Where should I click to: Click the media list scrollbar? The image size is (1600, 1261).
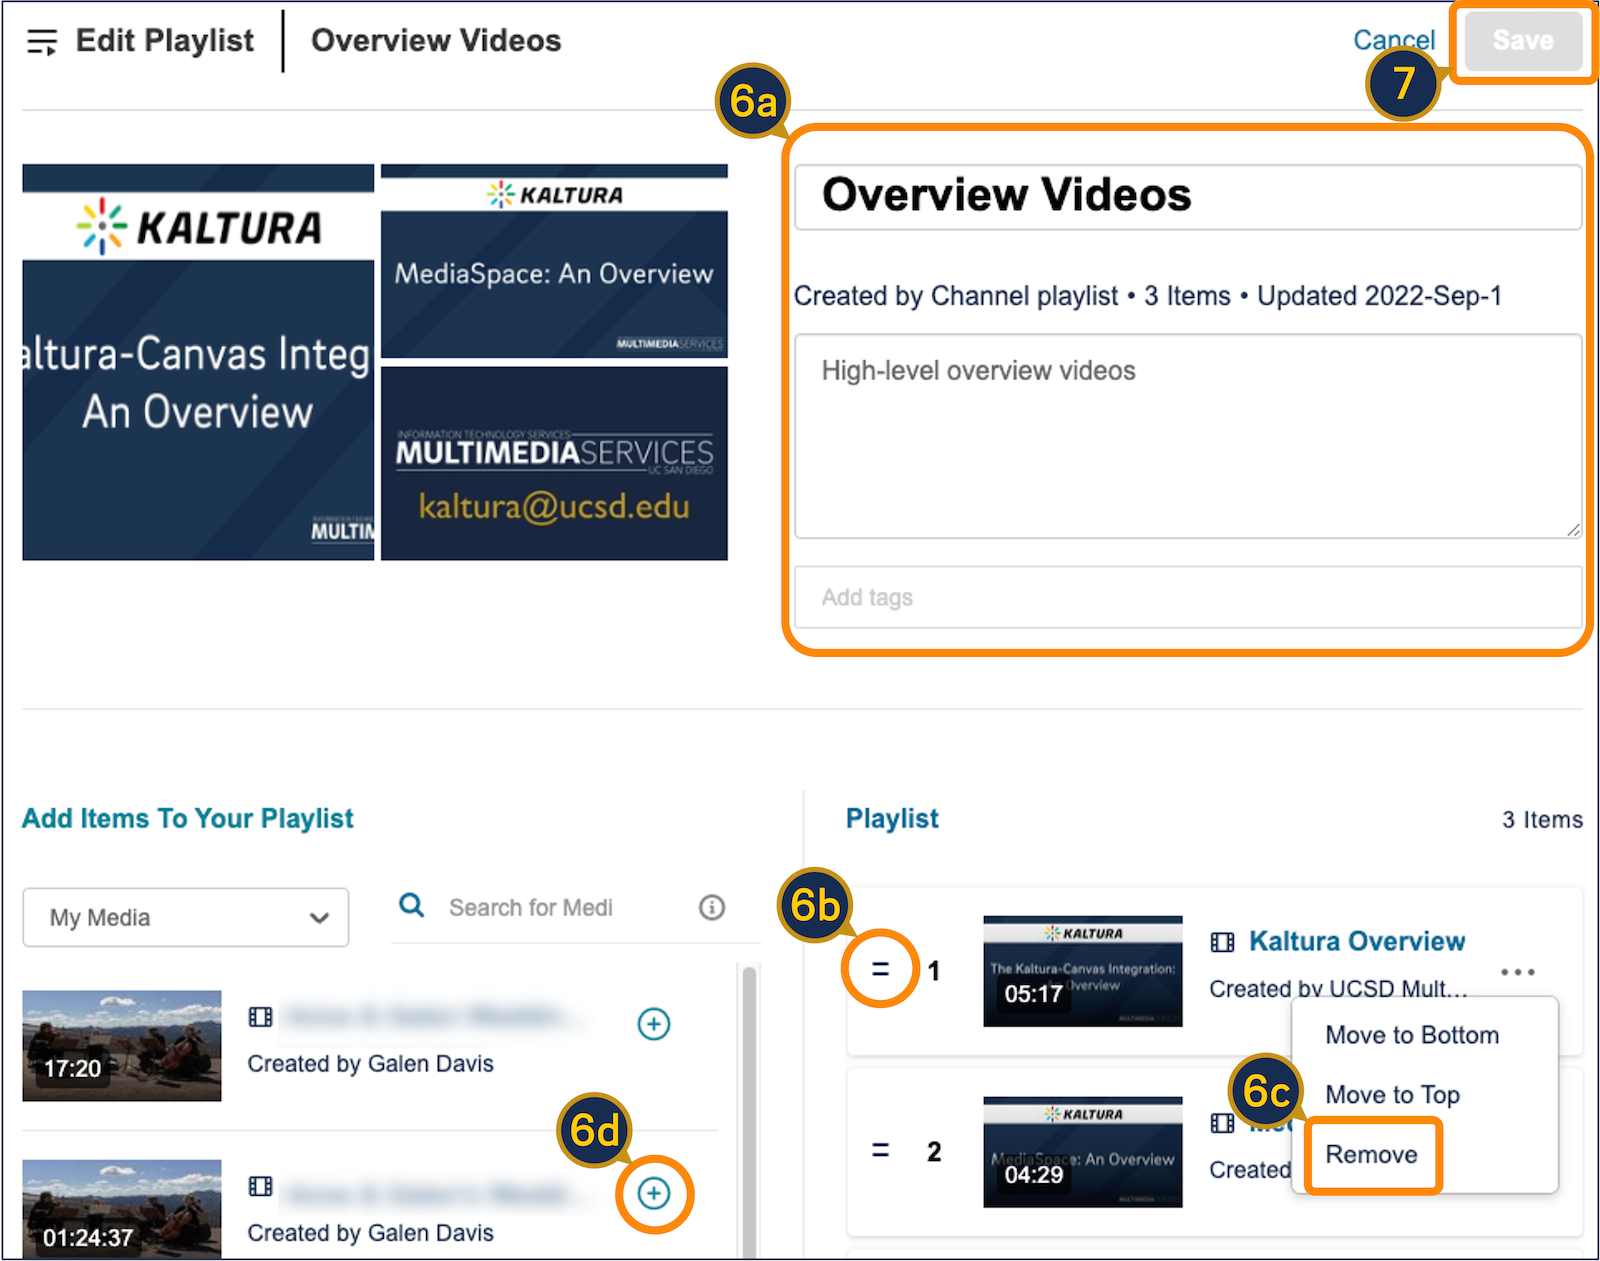[749, 1110]
